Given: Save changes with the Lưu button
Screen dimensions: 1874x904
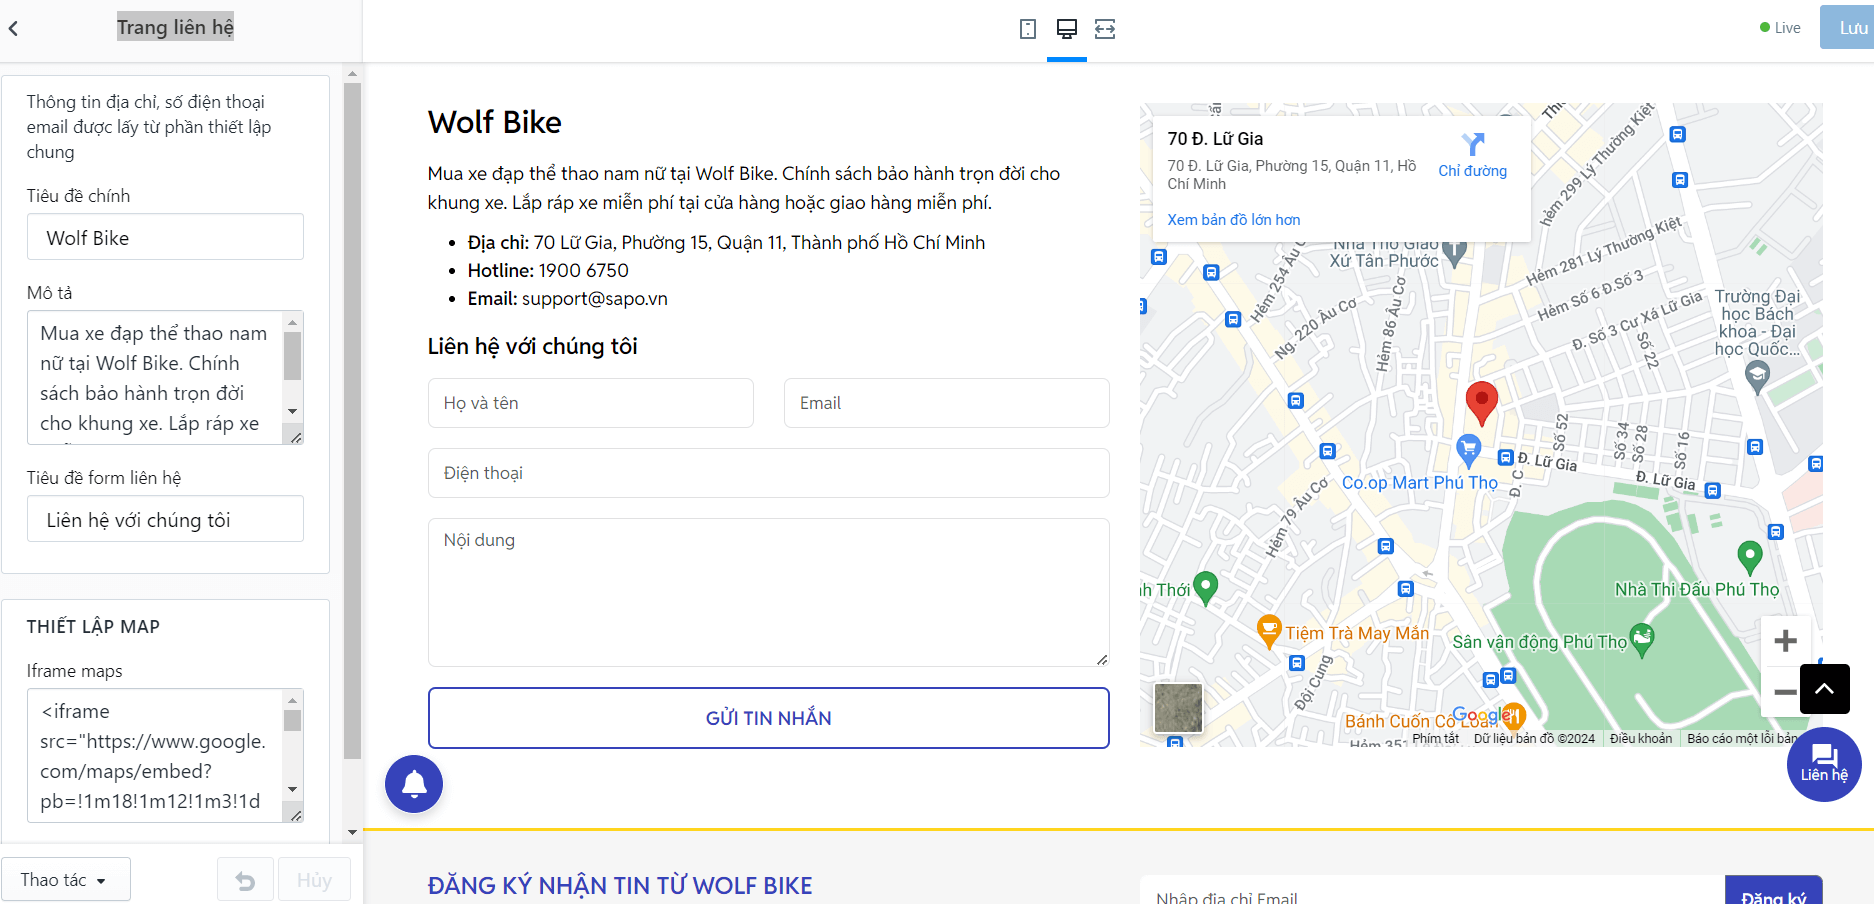Looking at the screenshot, I should (1848, 28).
